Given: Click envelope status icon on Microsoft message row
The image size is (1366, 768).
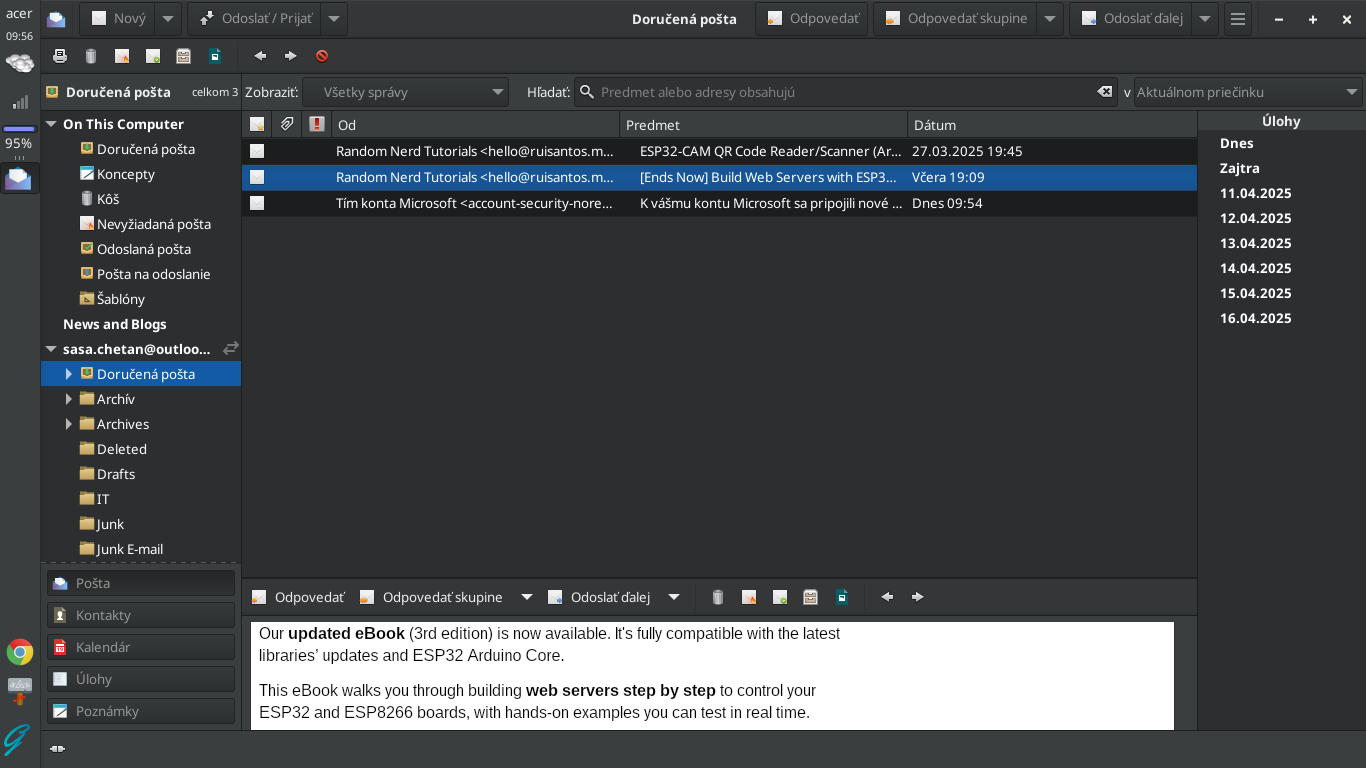Looking at the screenshot, I should pyautogui.click(x=257, y=203).
